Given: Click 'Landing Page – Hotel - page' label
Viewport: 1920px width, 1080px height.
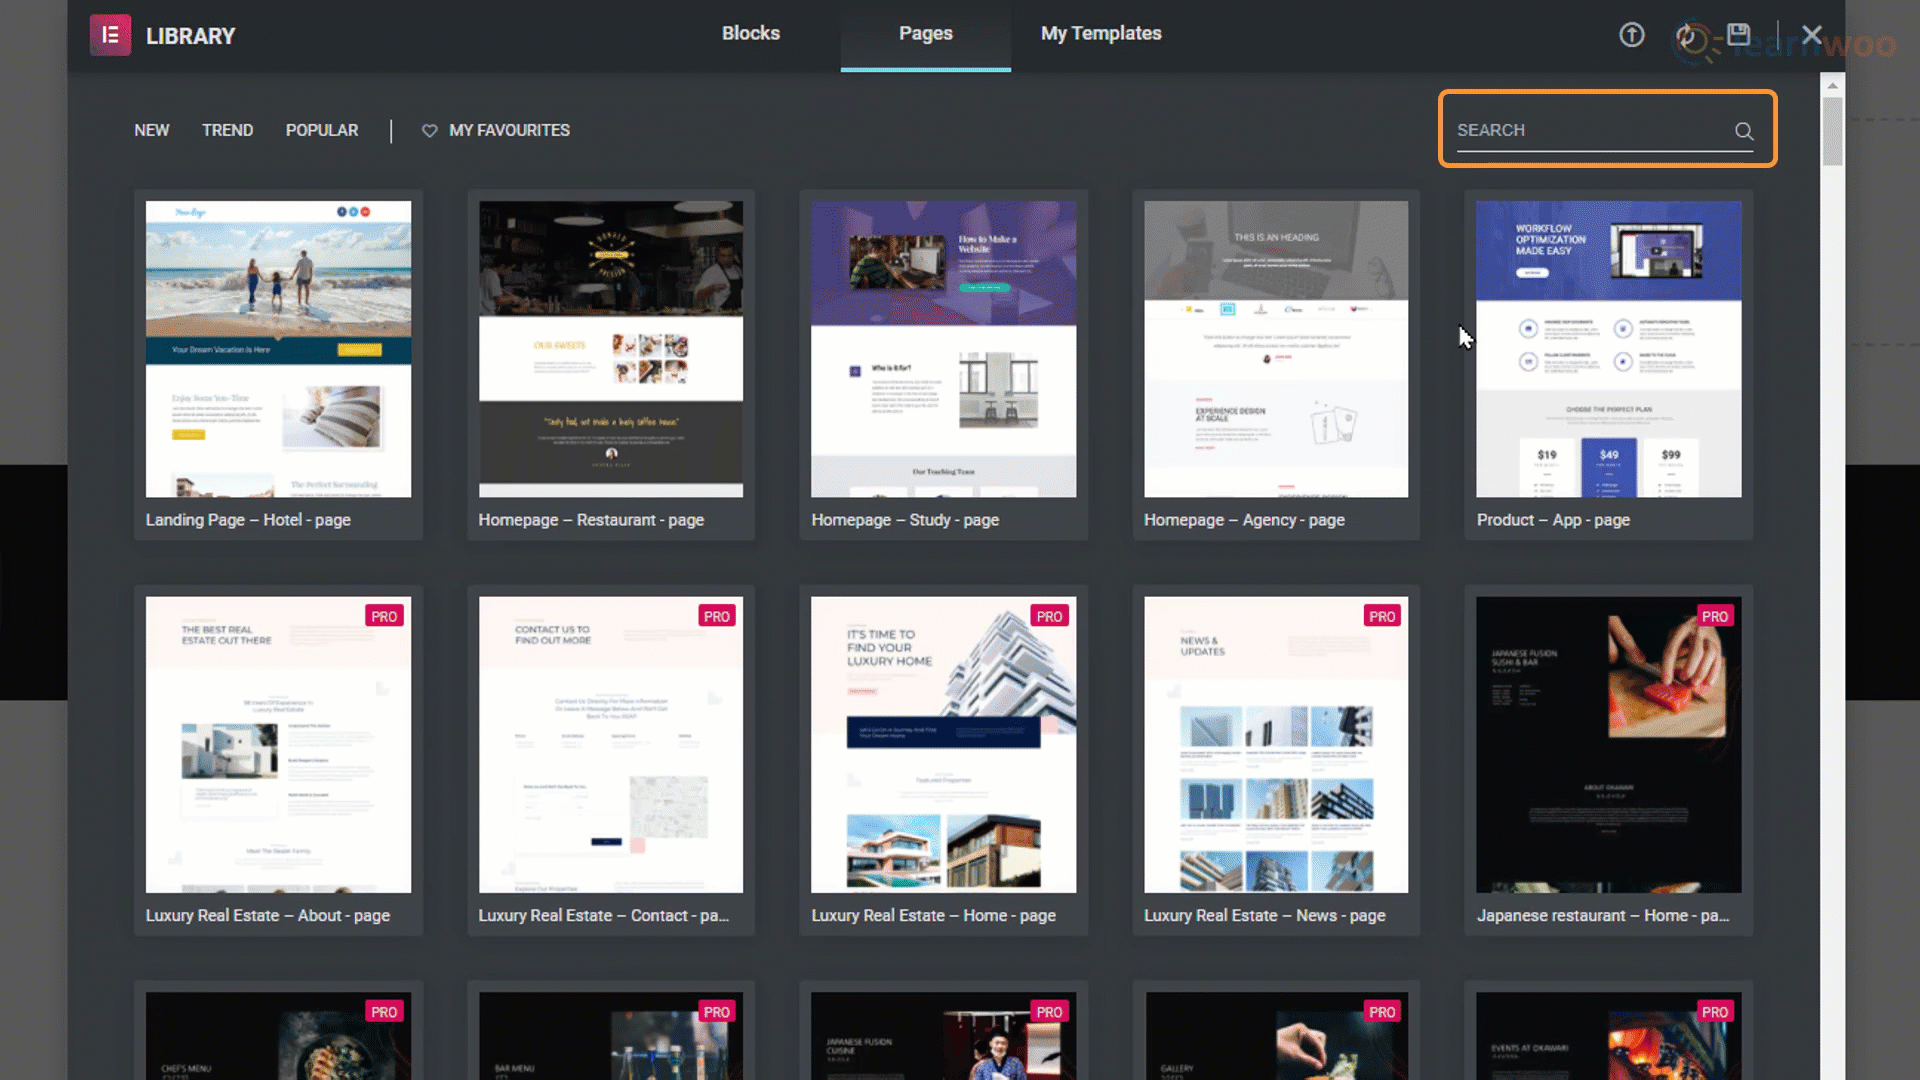Looking at the screenshot, I should (x=248, y=520).
